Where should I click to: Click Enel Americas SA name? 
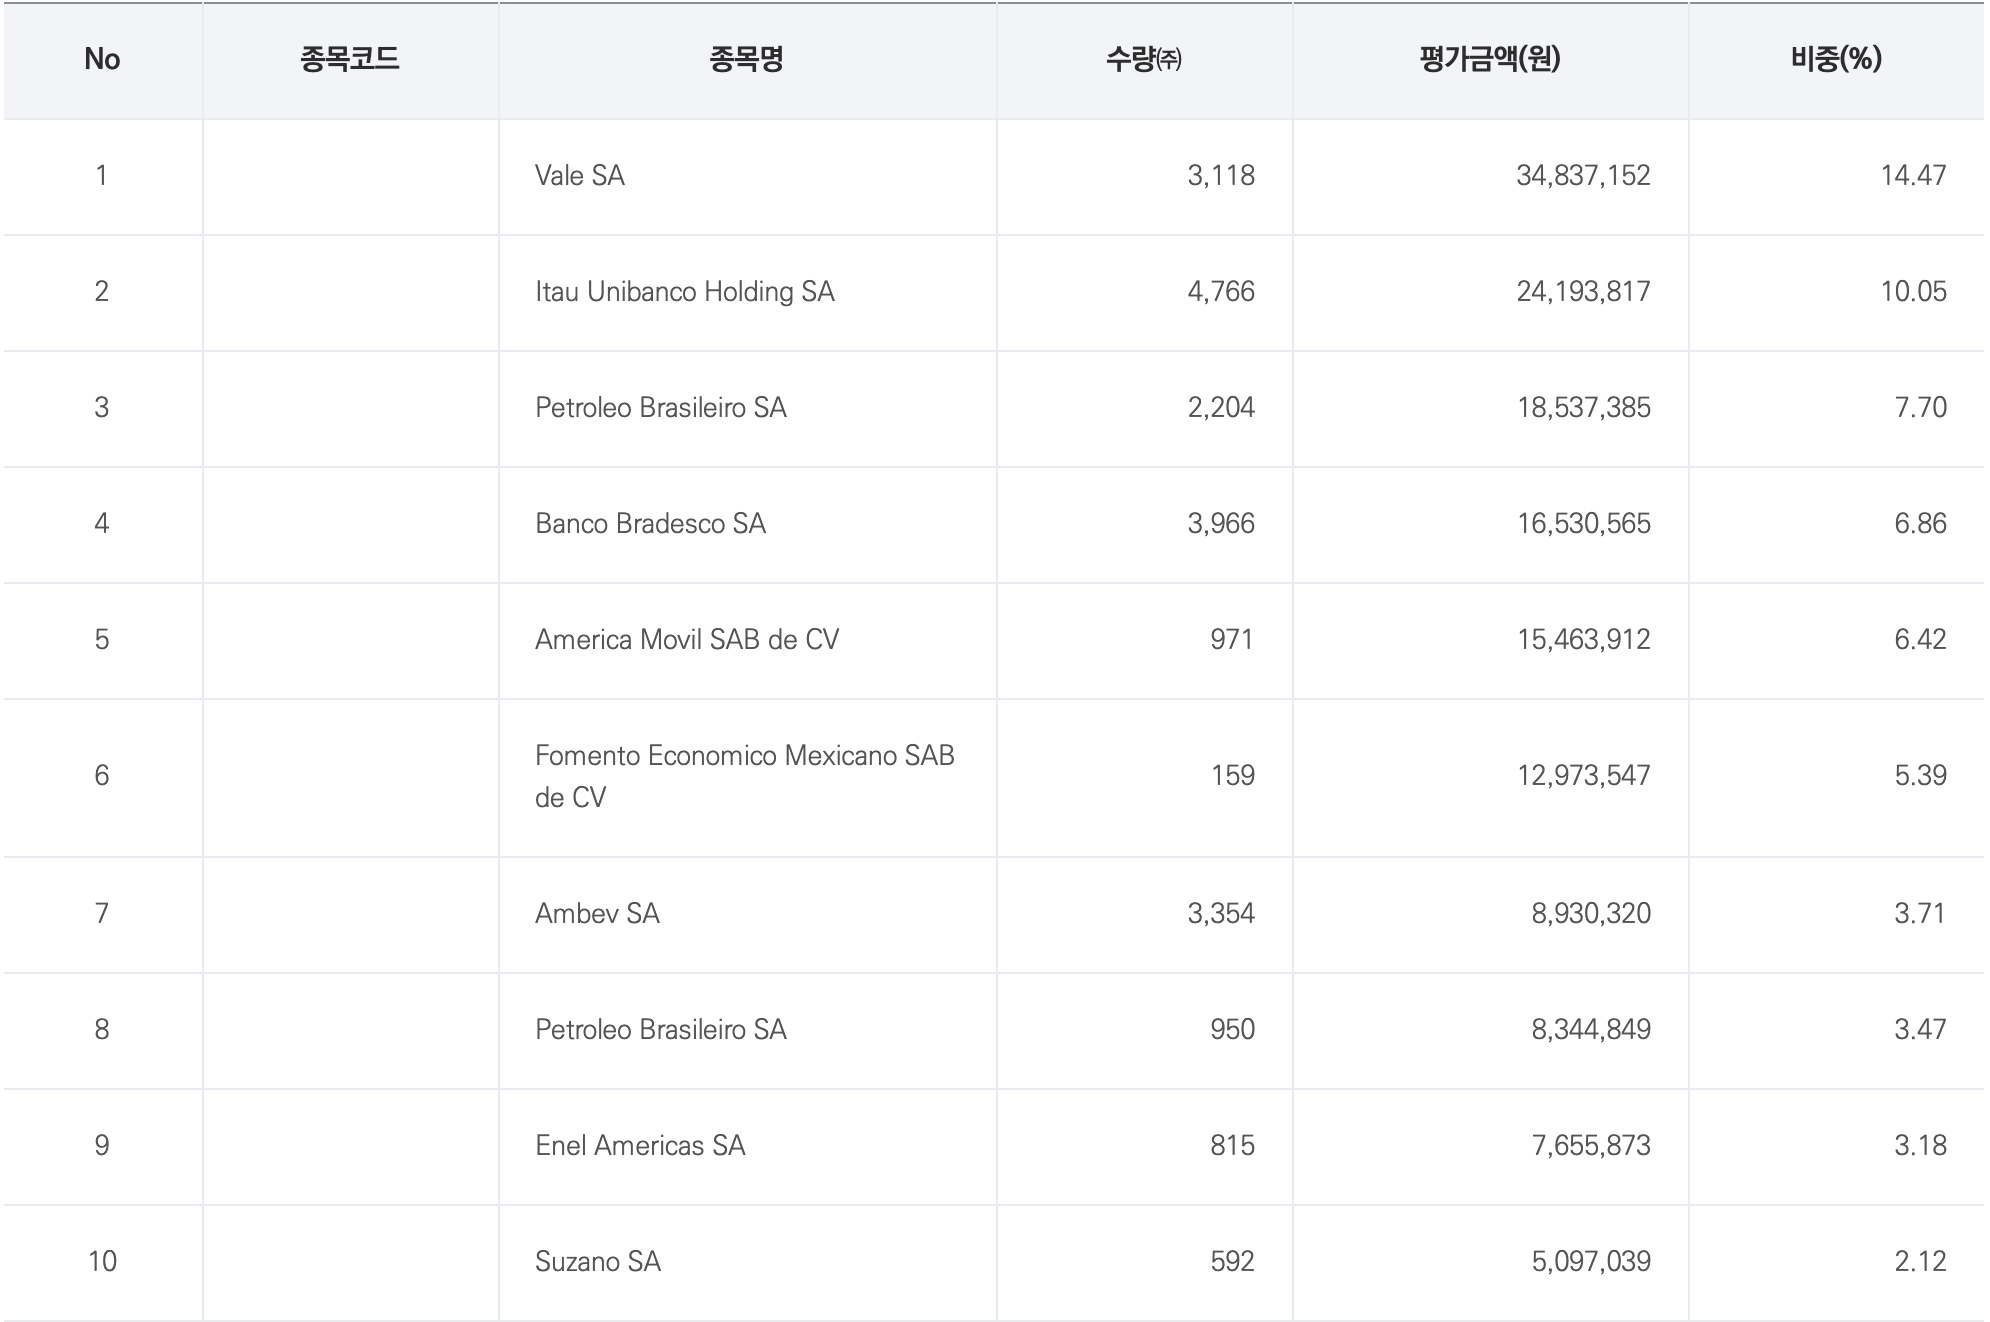pyautogui.click(x=641, y=1146)
